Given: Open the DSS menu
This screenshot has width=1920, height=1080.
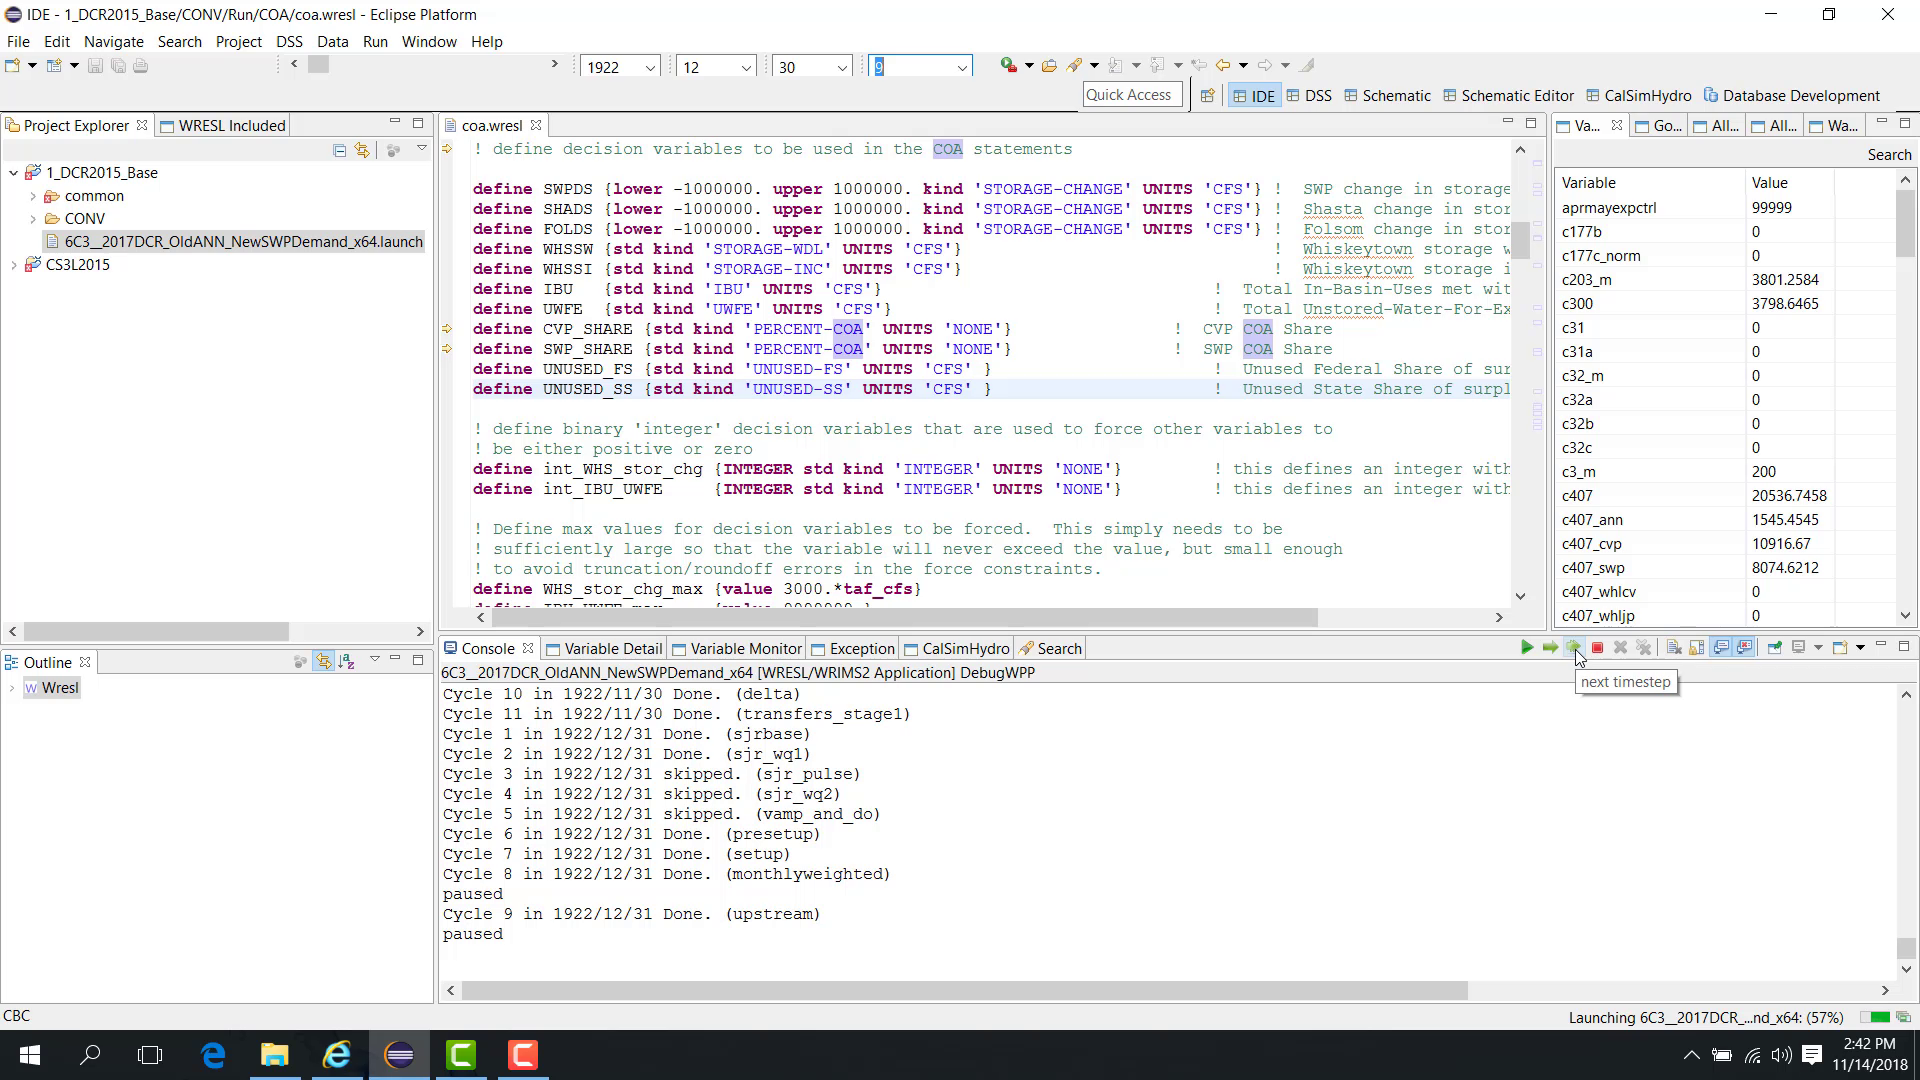Looking at the screenshot, I should [289, 41].
